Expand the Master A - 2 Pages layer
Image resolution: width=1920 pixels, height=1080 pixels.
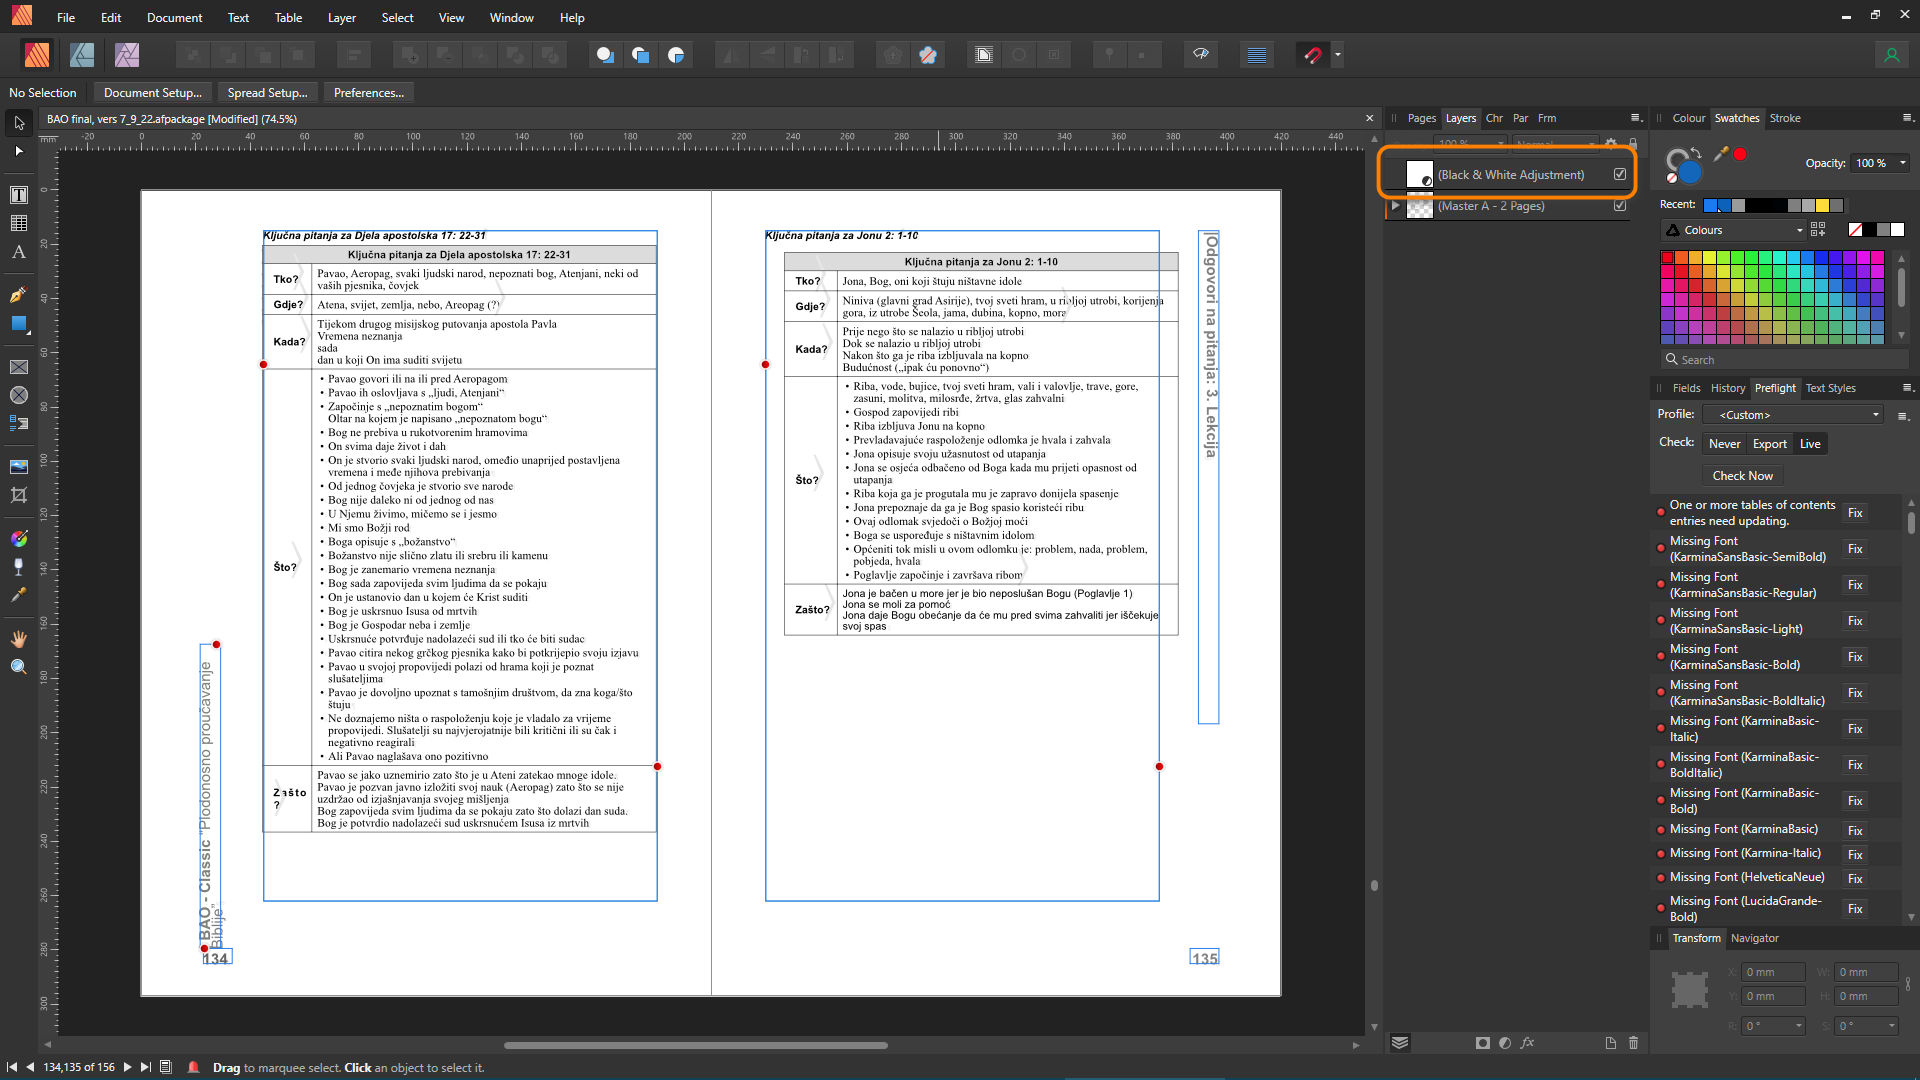[x=1395, y=206]
